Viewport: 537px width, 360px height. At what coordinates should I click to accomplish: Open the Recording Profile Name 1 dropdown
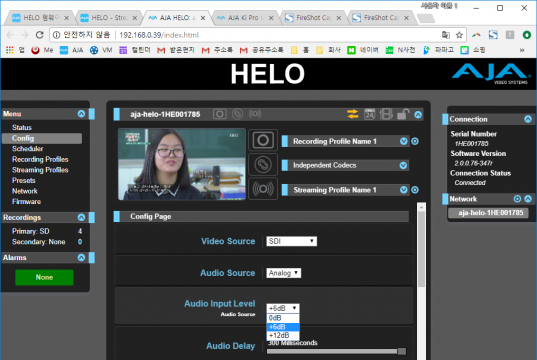pos(403,141)
